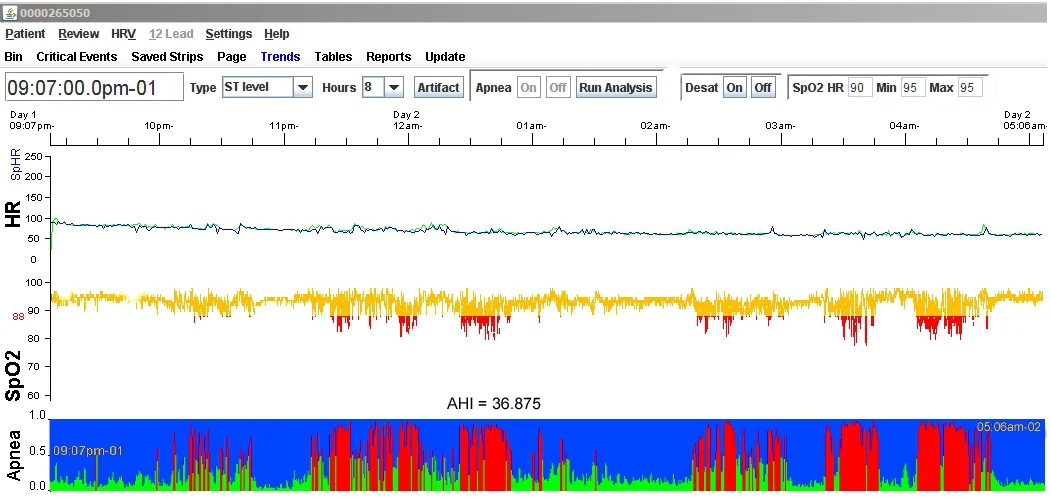Click the 09:07pm-01 label in Apnea chart
Screen dimensions: 1051x499
tap(88, 451)
